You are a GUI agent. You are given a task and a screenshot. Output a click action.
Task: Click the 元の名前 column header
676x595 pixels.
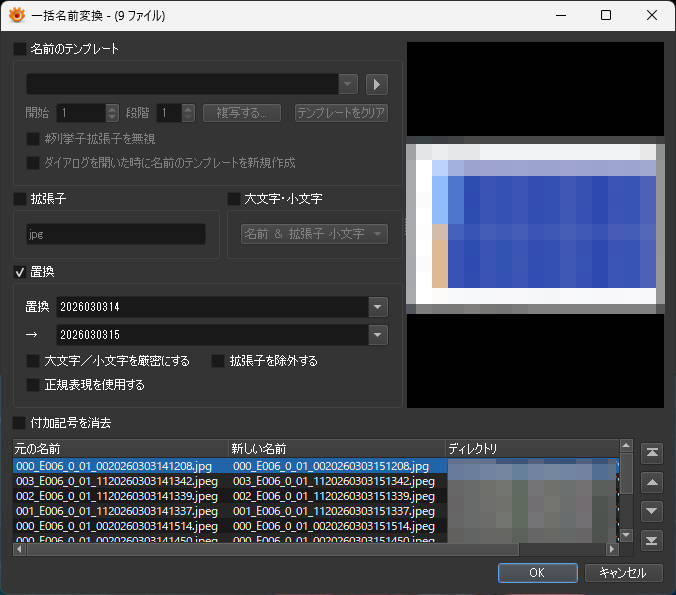(120, 448)
